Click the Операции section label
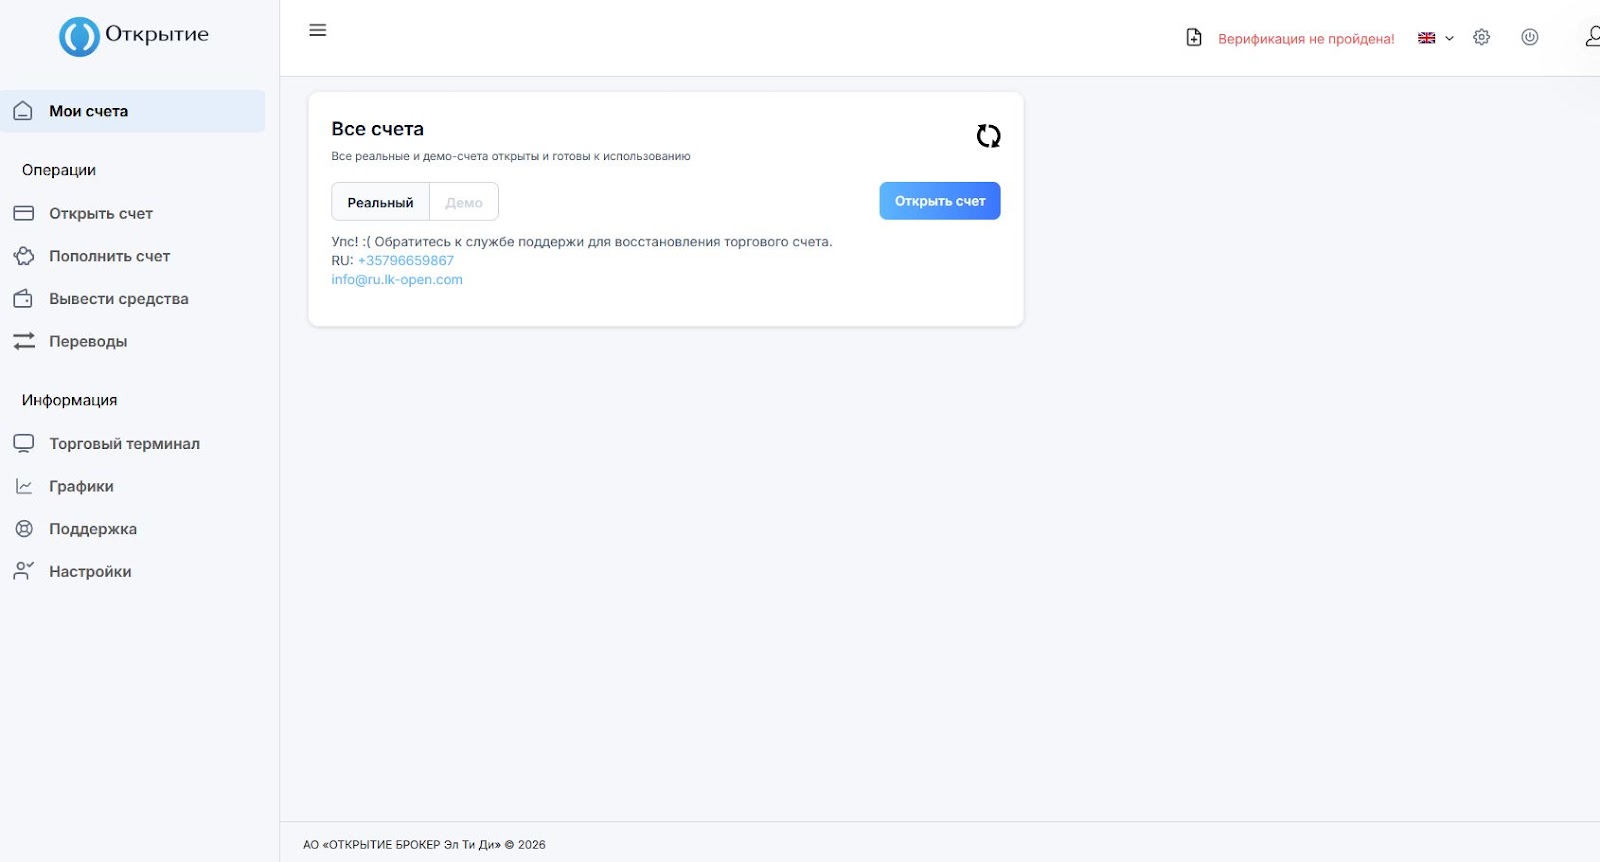Viewport: 1600px width, 862px height. tap(59, 170)
